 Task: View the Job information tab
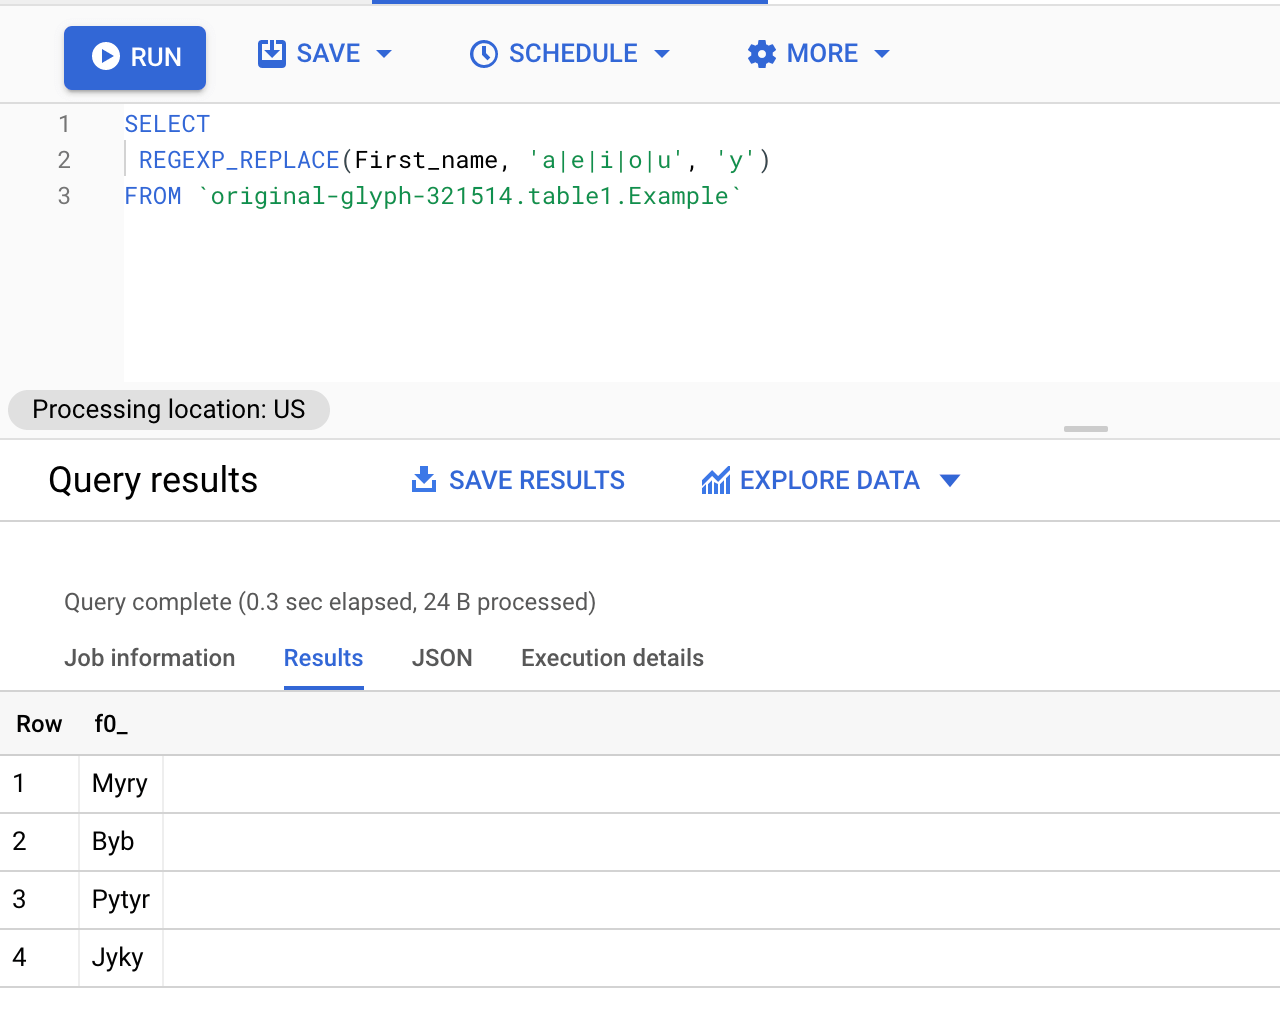point(149,658)
